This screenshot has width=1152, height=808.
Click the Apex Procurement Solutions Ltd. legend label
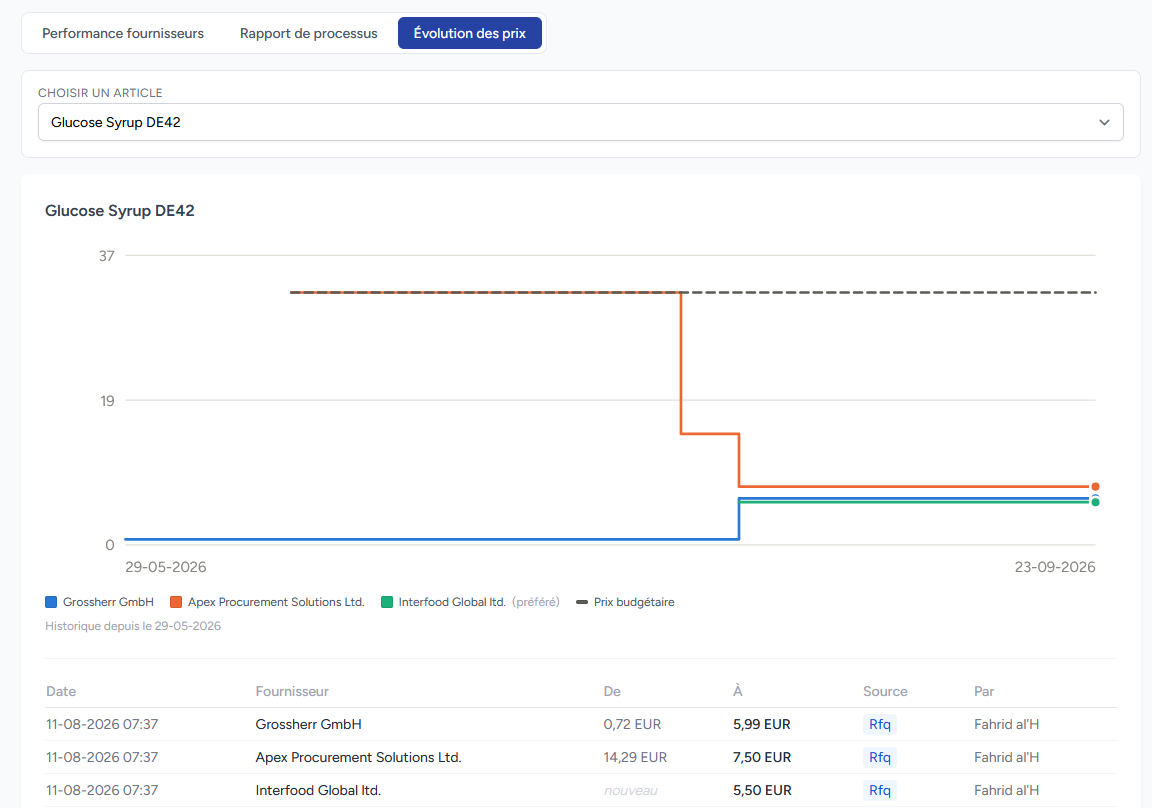[276, 602]
